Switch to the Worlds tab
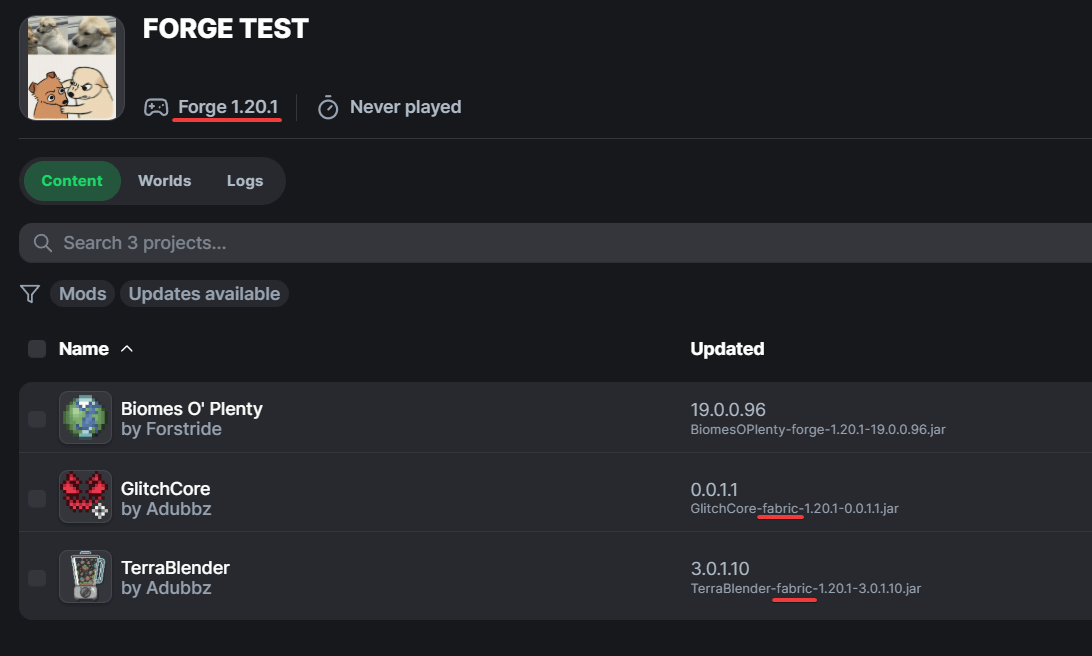Viewport: 1092px width, 656px height. tap(164, 181)
